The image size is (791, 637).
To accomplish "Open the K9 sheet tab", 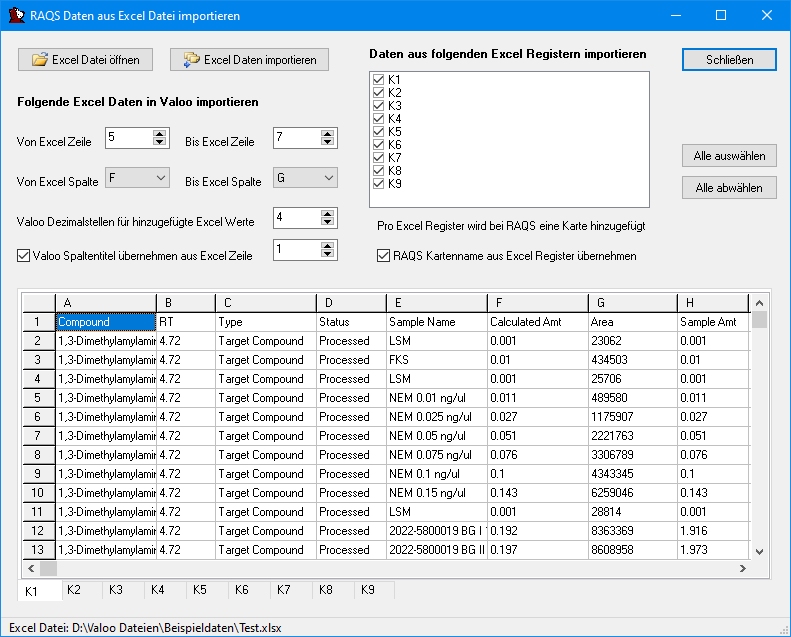I will tap(368, 590).
